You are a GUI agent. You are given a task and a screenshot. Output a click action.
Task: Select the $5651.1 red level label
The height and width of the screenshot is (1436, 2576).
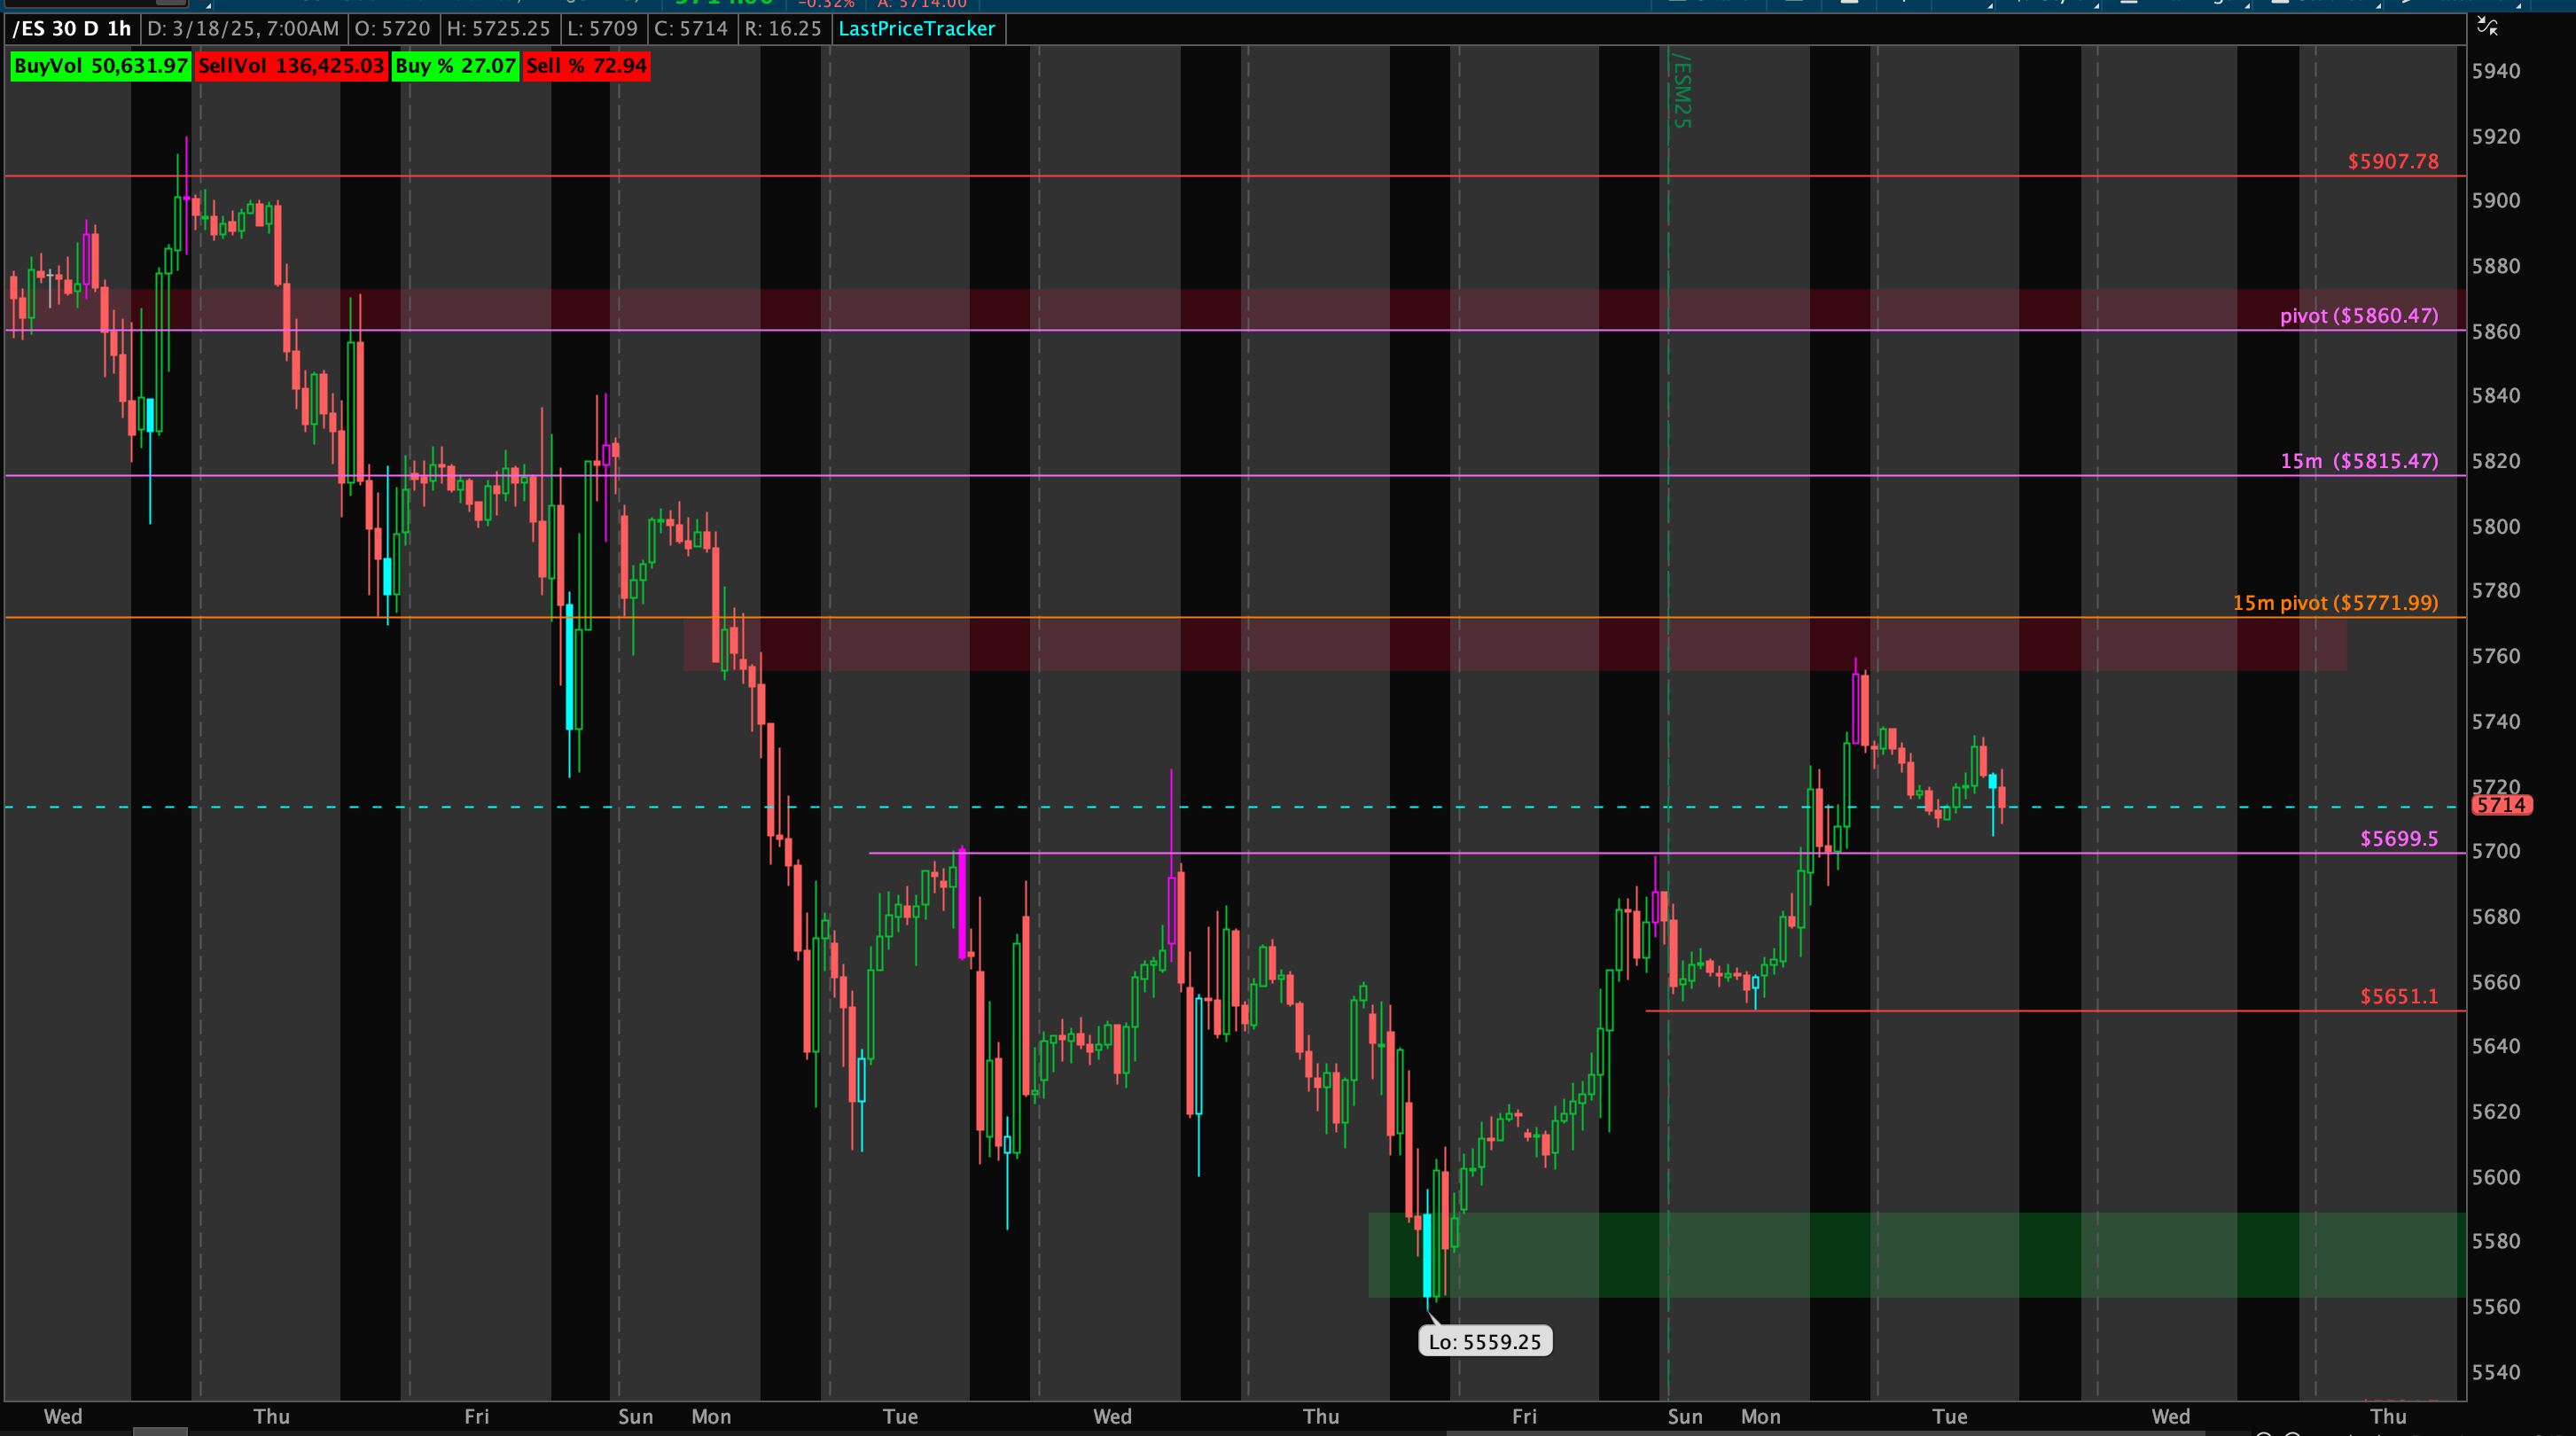2398,996
